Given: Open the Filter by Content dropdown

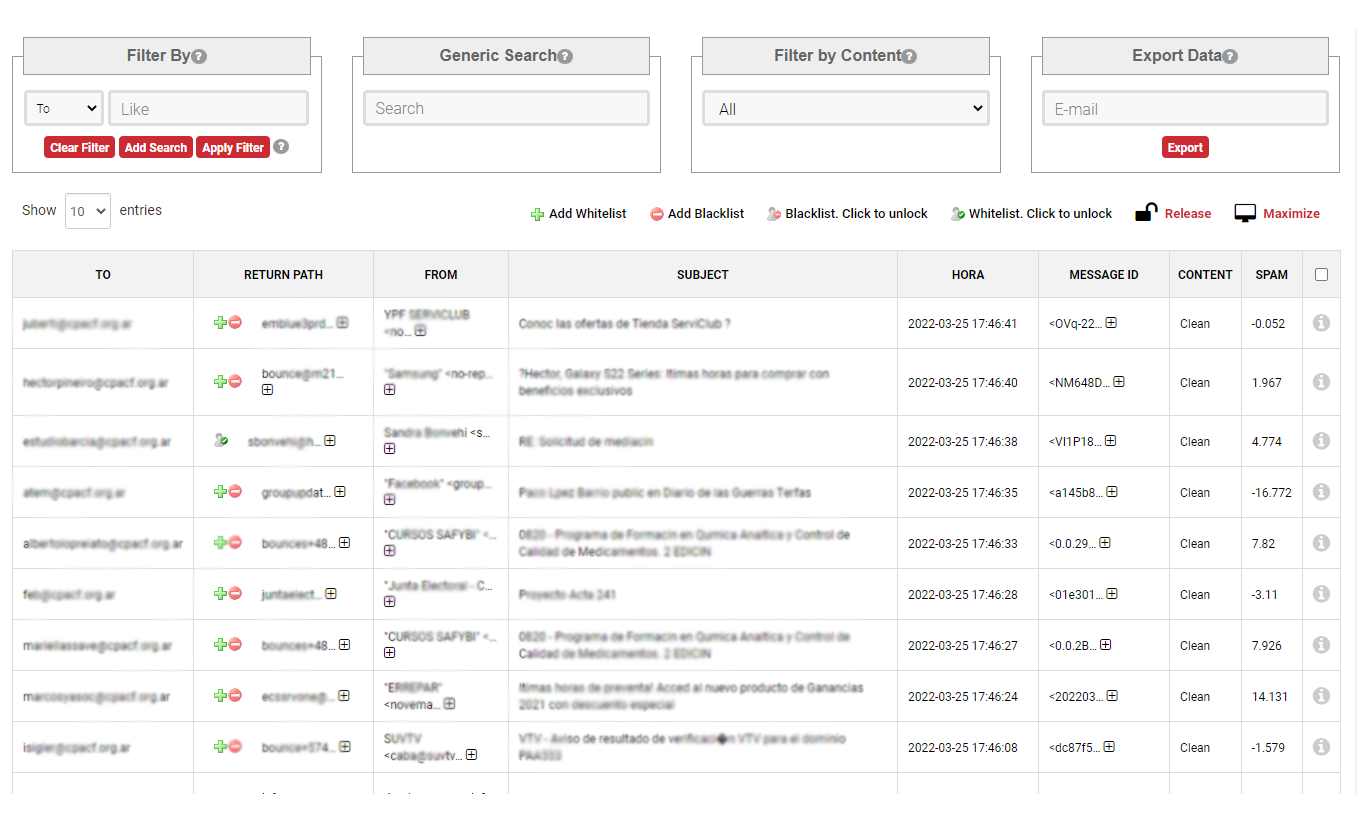Looking at the screenshot, I should (846, 109).
